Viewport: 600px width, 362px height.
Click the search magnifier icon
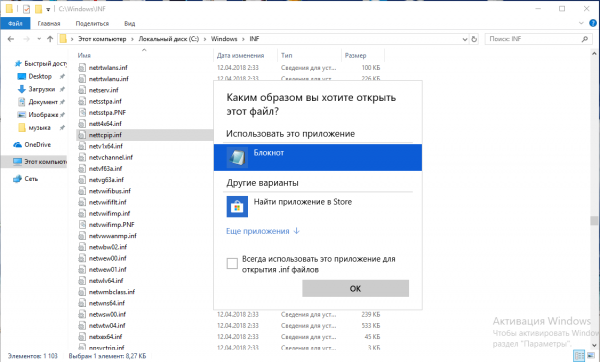point(584,39)
